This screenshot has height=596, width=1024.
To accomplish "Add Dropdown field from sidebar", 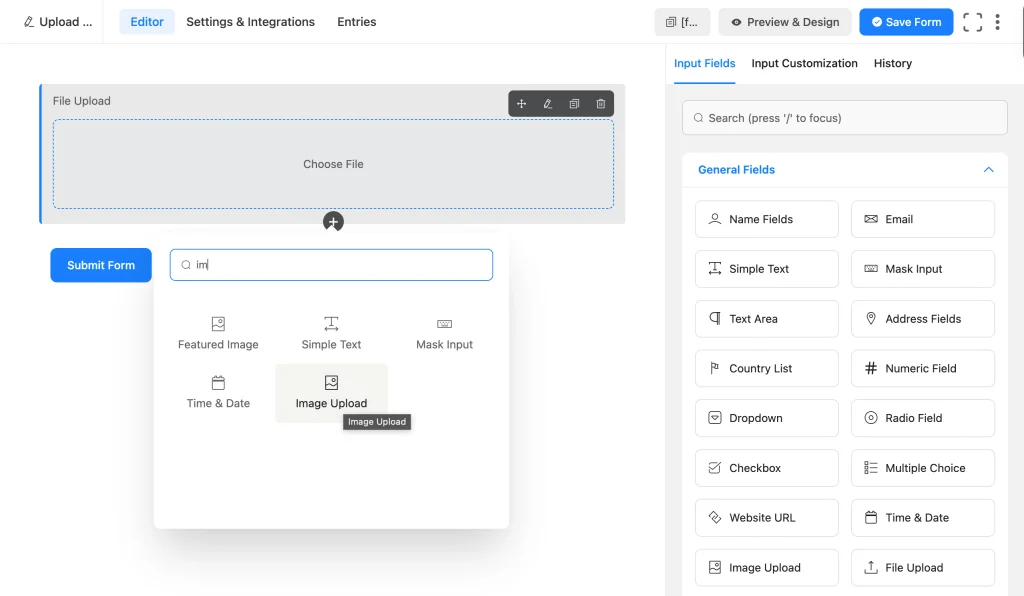I will coord(767,418).
